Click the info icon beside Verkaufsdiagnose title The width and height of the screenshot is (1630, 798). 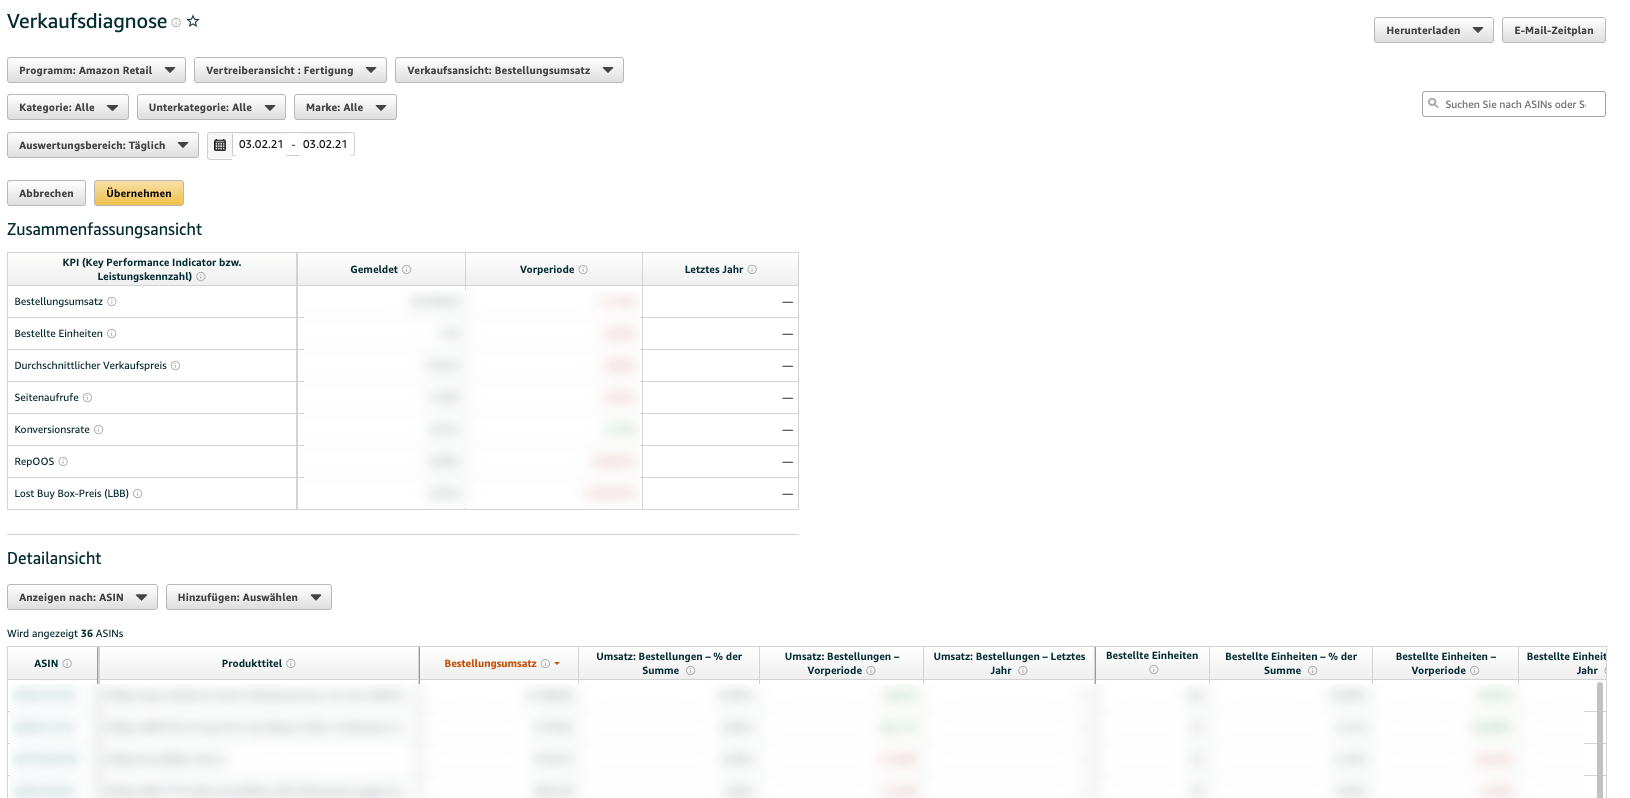pos(176,22)
